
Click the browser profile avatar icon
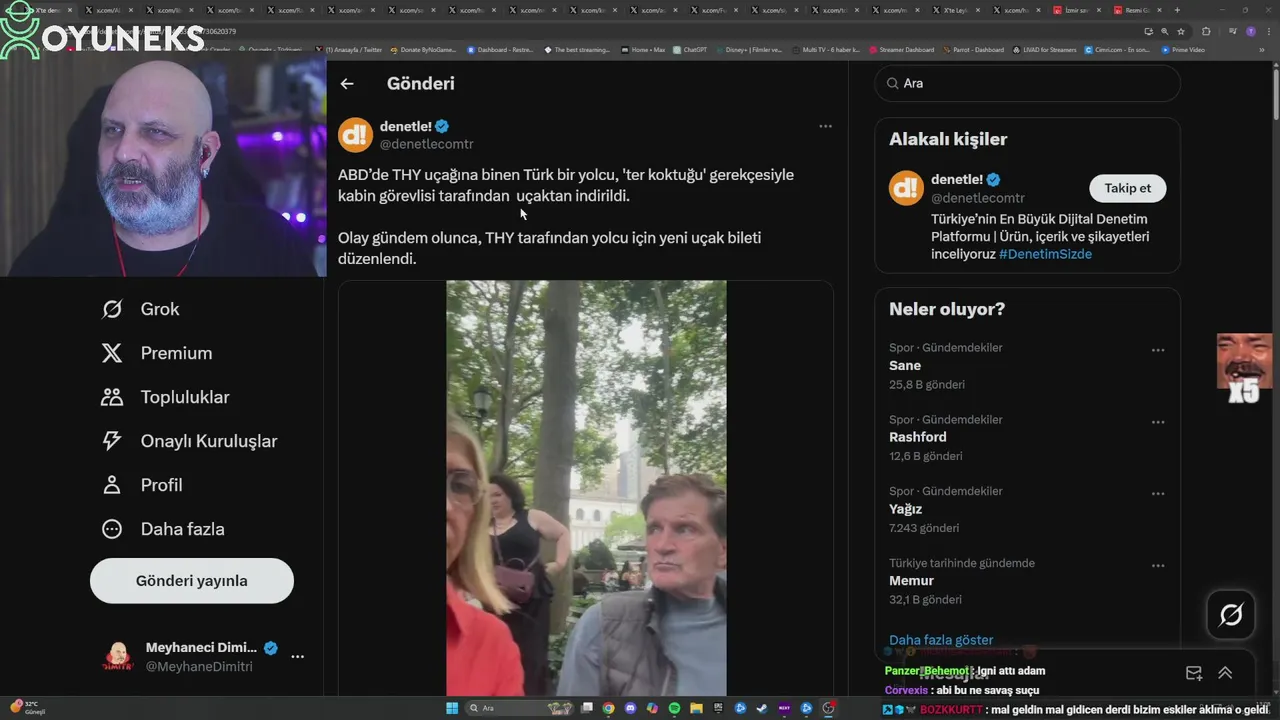(x=1251, y=31)
